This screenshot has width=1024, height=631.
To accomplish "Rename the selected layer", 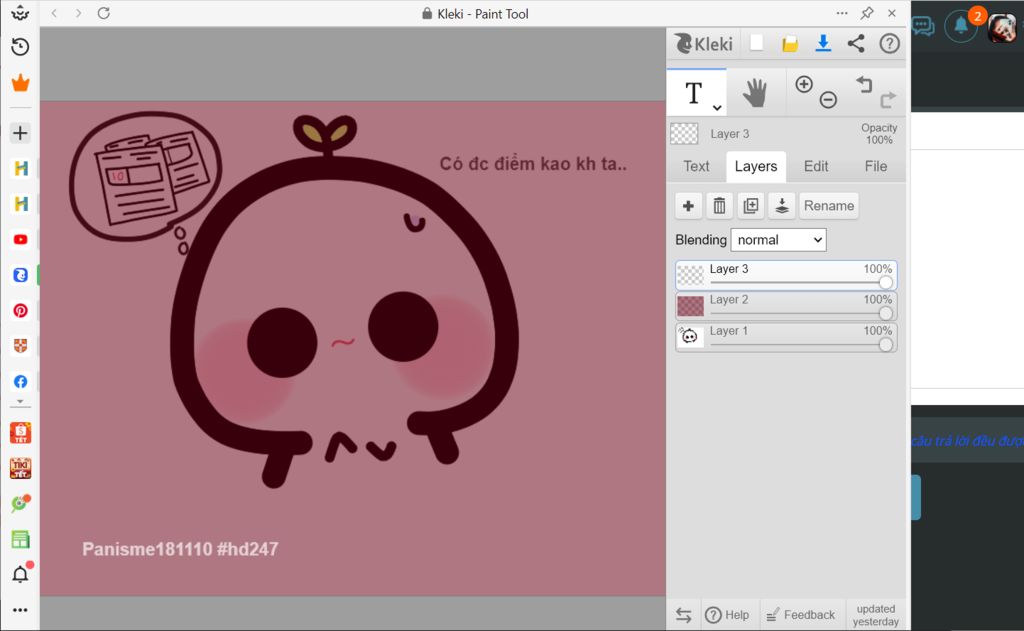I will click(829, 206).
